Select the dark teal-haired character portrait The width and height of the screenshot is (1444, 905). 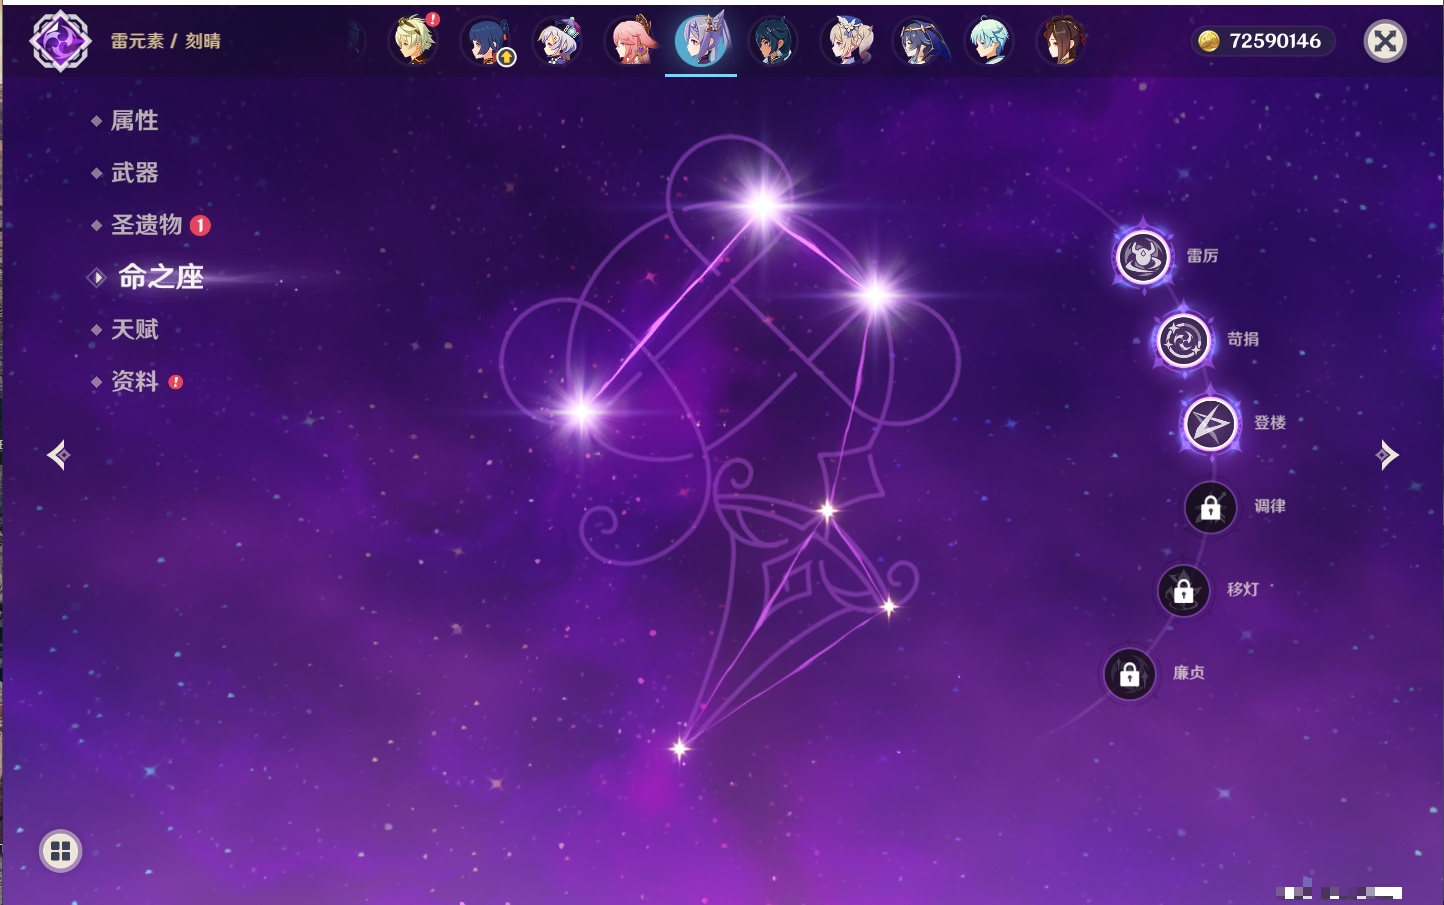point(773,42)
